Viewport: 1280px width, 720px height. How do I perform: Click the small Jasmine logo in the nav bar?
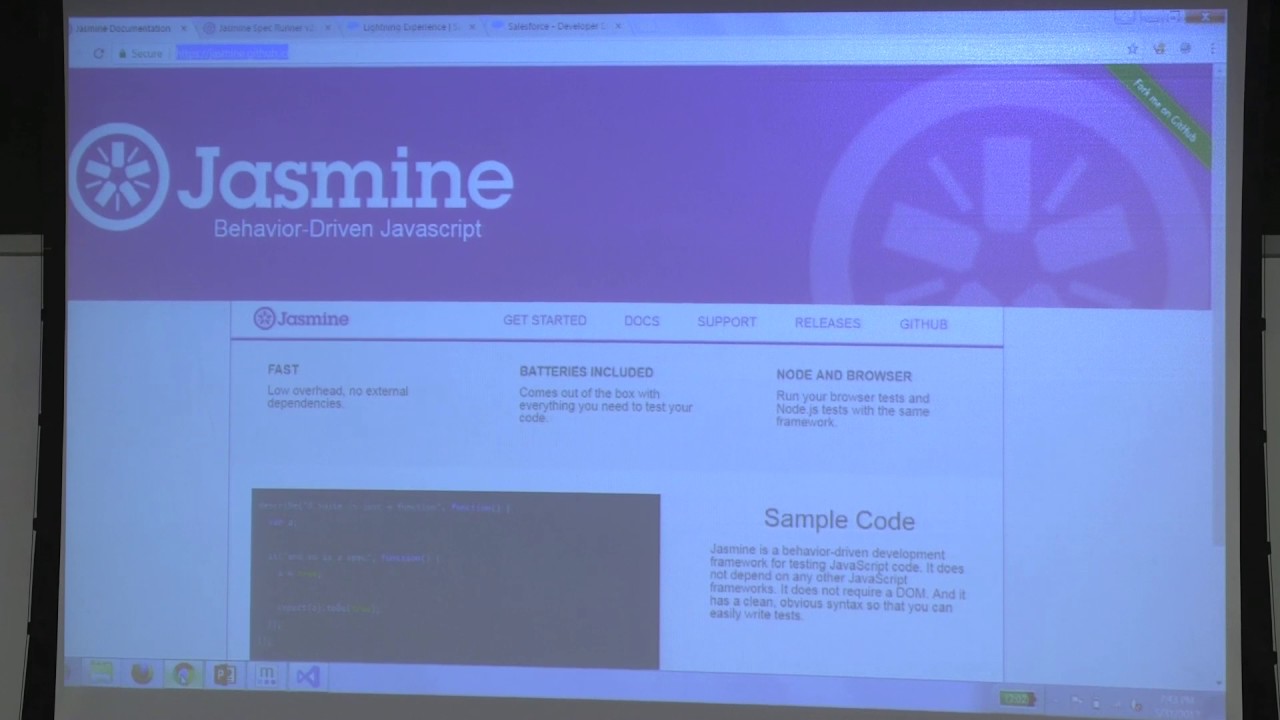pos(301,319)
